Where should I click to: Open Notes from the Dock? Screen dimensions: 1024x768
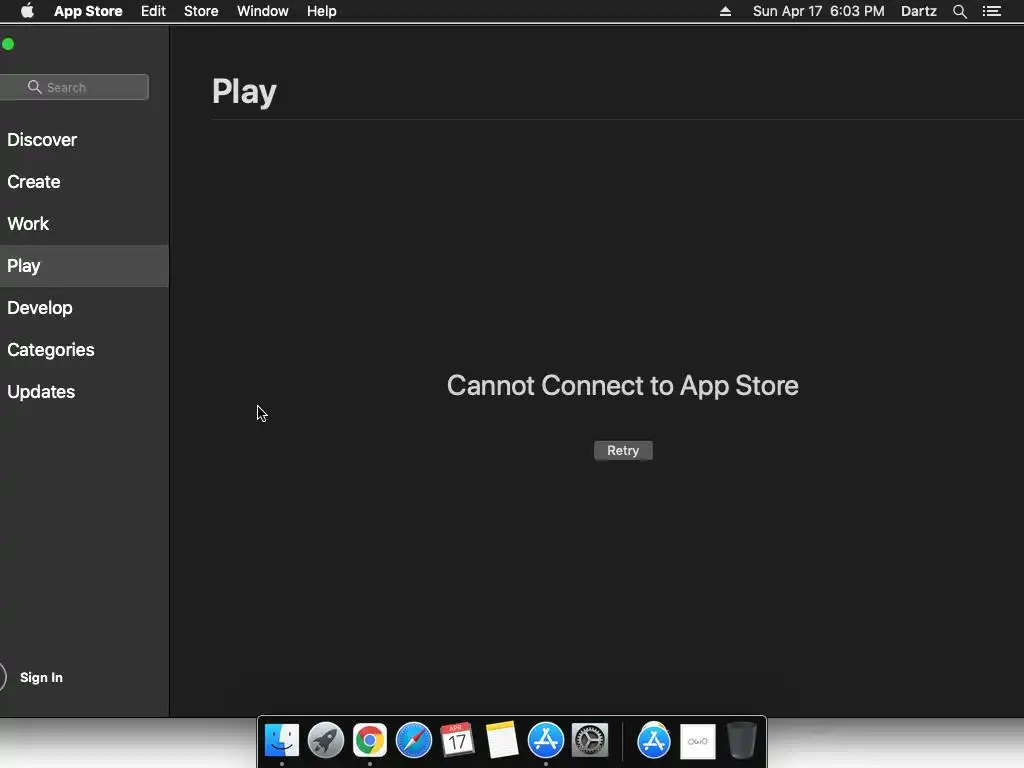(x=502, y=740)
